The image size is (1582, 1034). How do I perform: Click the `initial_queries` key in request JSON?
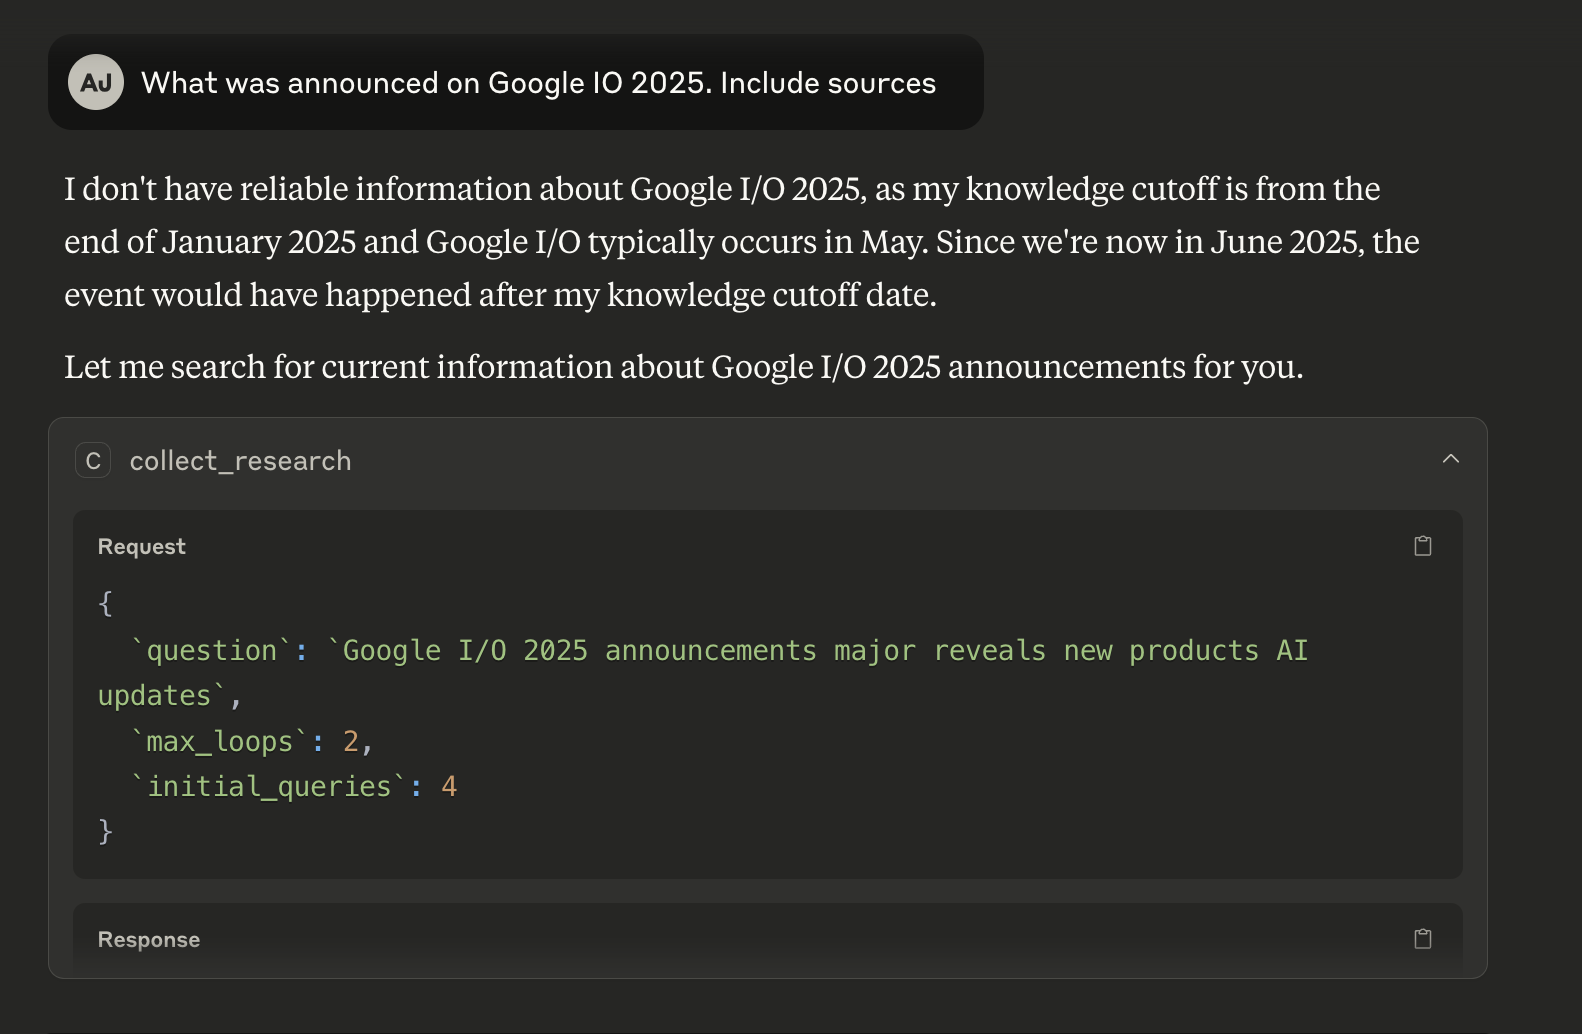click(x=269, y=787)
